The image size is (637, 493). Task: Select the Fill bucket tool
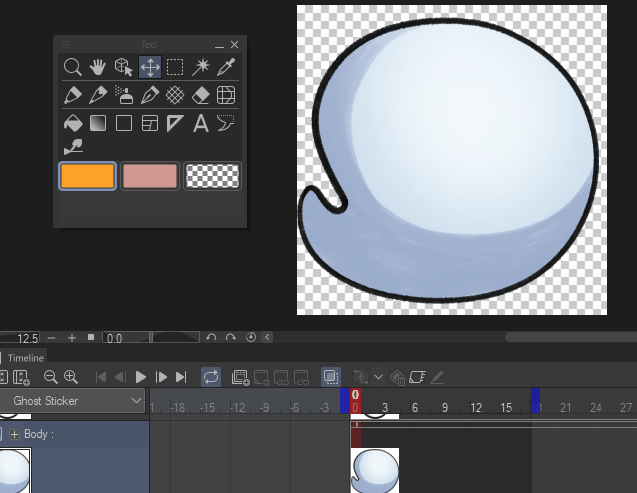click(73, 123)
